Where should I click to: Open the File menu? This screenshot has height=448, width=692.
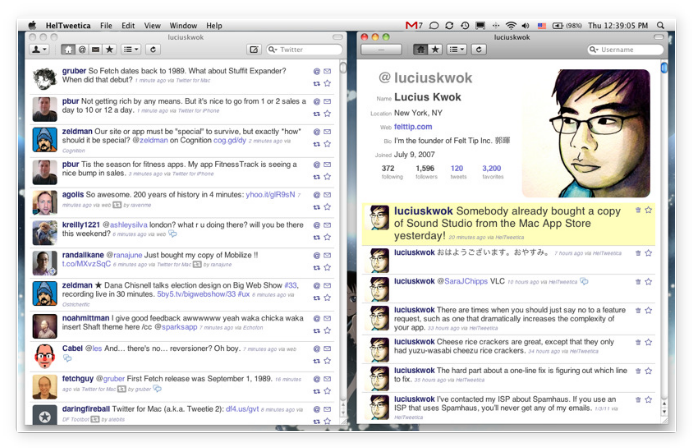click(106, 26)
